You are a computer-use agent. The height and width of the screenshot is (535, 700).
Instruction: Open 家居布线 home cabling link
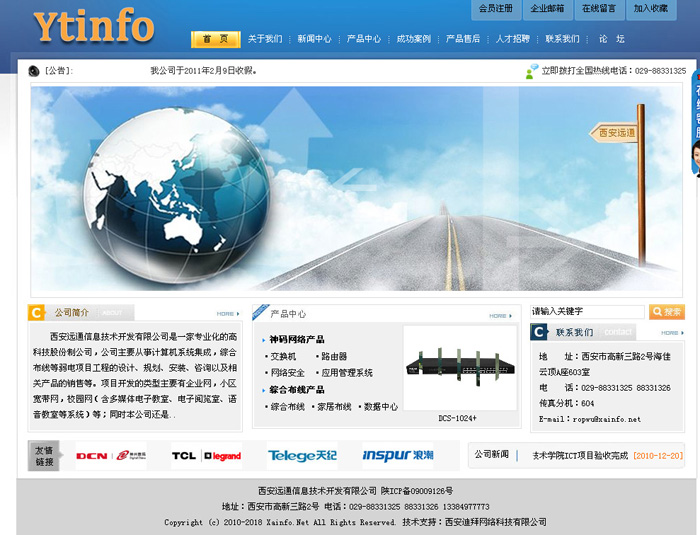[x=334, y=407]
